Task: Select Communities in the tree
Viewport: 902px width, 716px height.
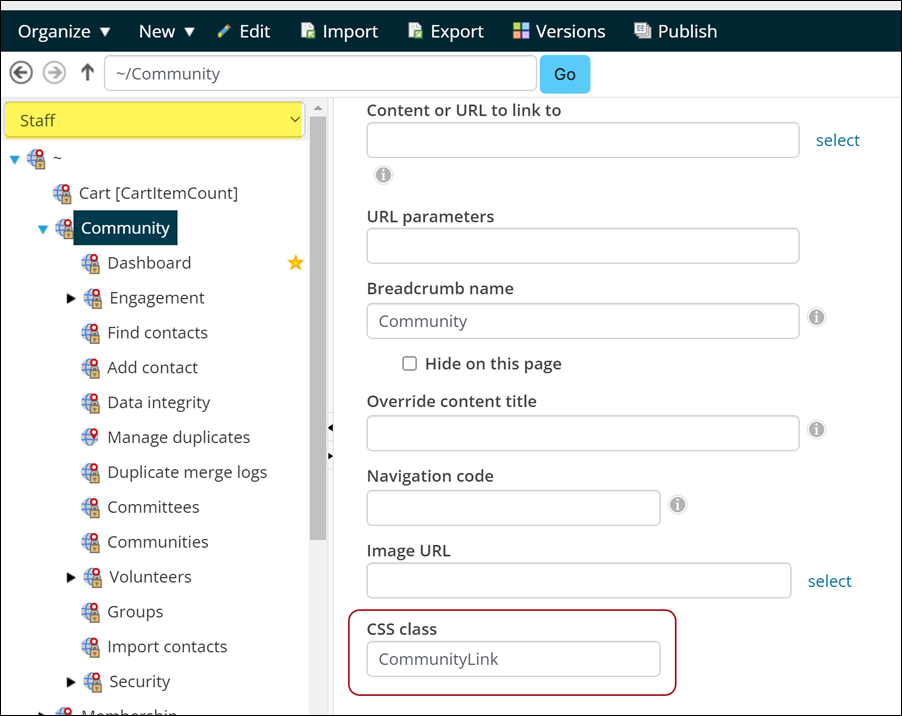Action: [x=158, y=542]
